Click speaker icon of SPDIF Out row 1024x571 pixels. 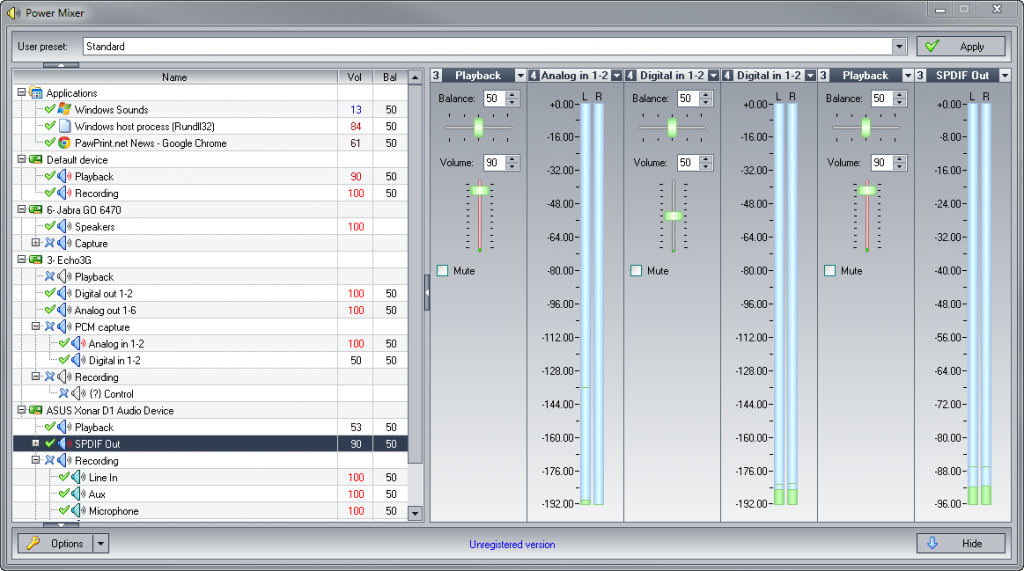(x=64, y=444)
